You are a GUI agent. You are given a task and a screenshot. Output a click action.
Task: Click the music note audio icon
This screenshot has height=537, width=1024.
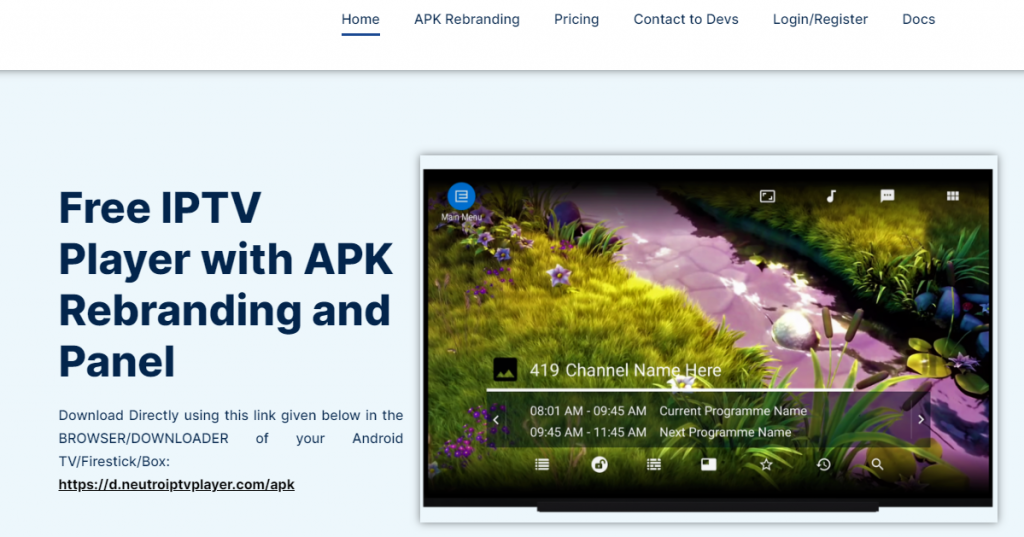(x=831, y=196)
